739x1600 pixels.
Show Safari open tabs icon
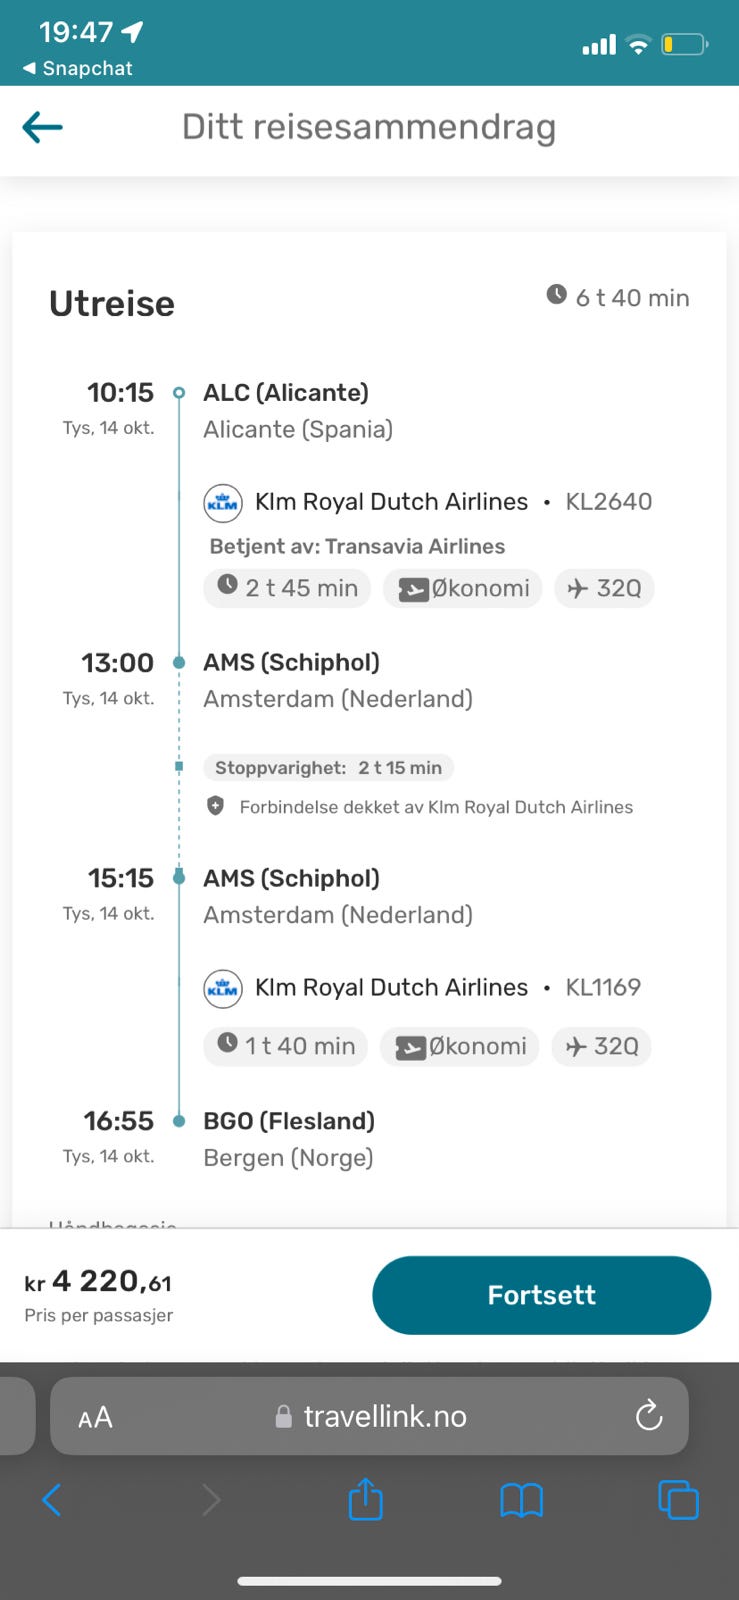coord(678,1500)
